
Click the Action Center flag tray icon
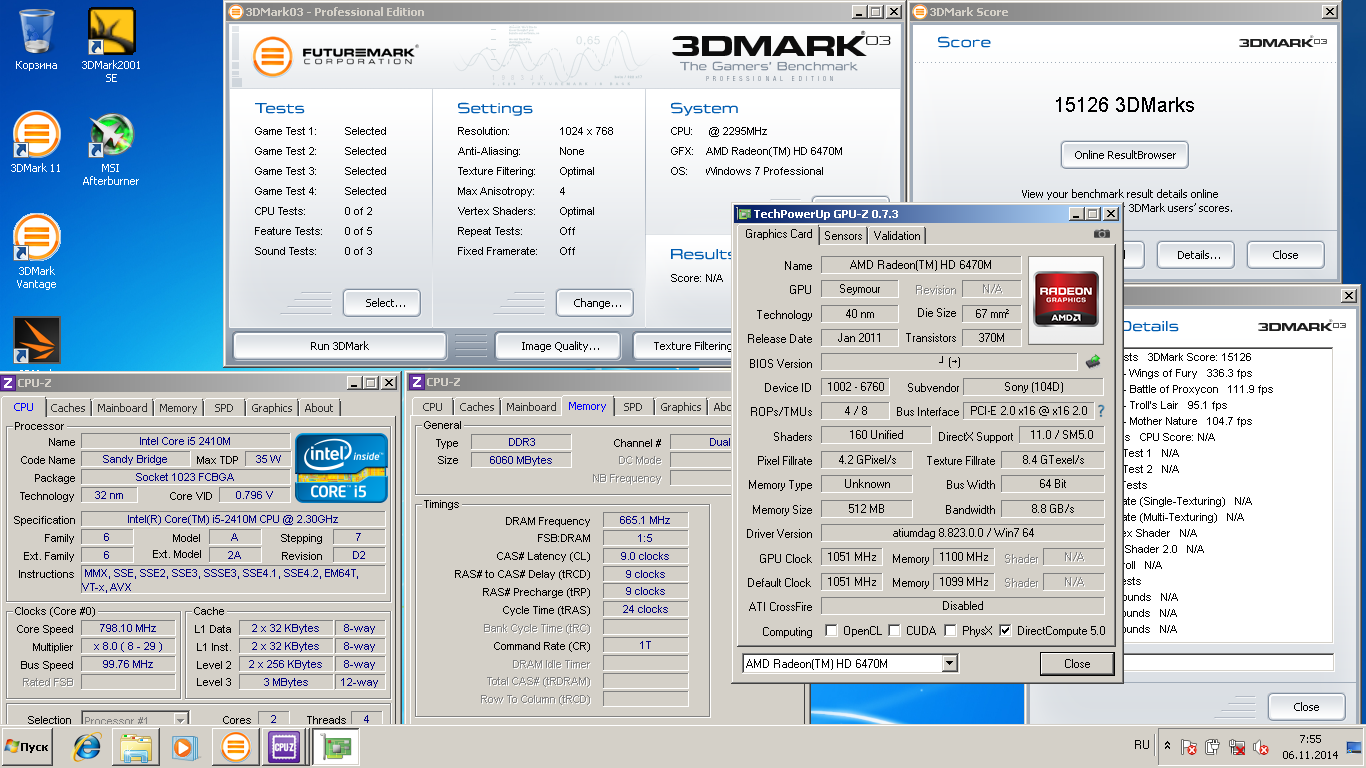(x=1188, y=747)
